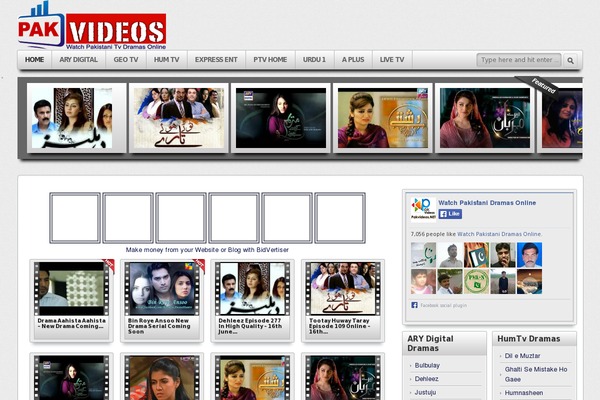
Task: Open 'Bin Roye Ansoo New Drama Serial' title link
Action: point(159,326)
